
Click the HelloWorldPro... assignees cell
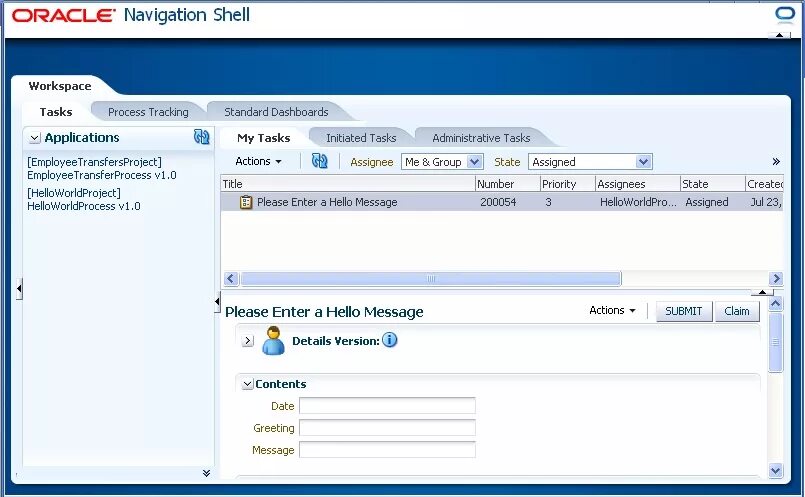click(638, 202)
